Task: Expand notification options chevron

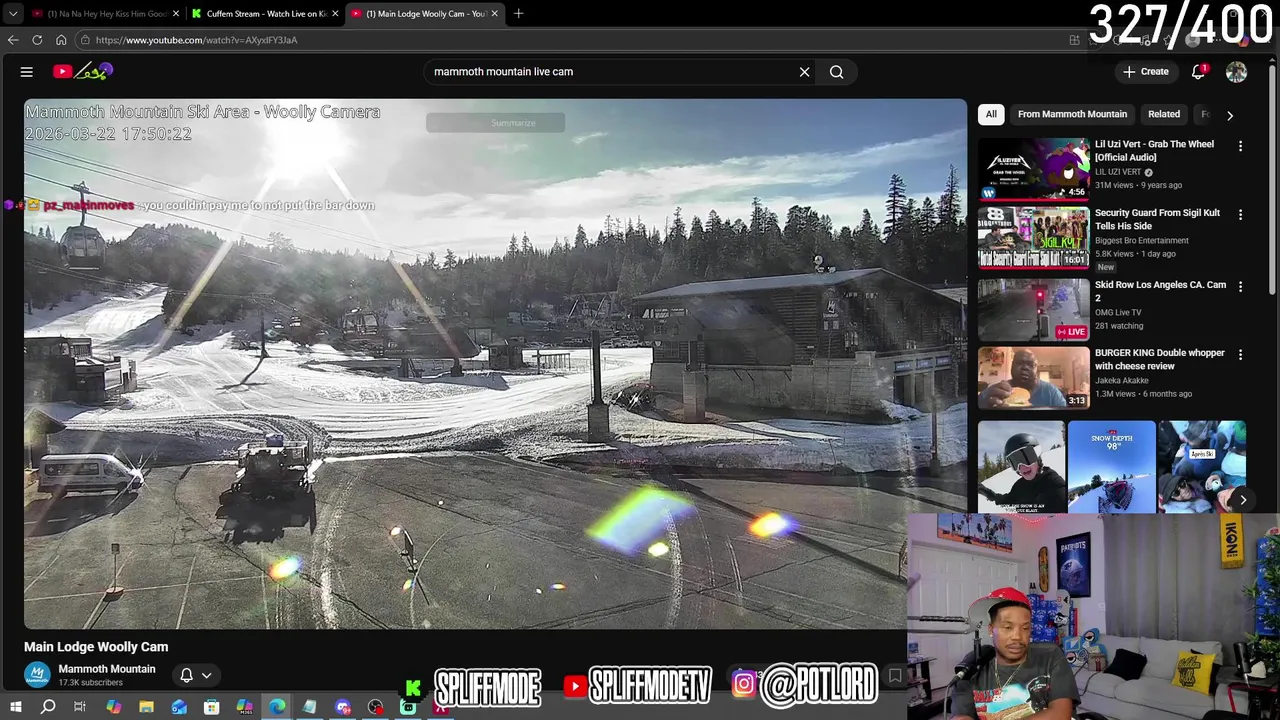Action: (207, 676)
